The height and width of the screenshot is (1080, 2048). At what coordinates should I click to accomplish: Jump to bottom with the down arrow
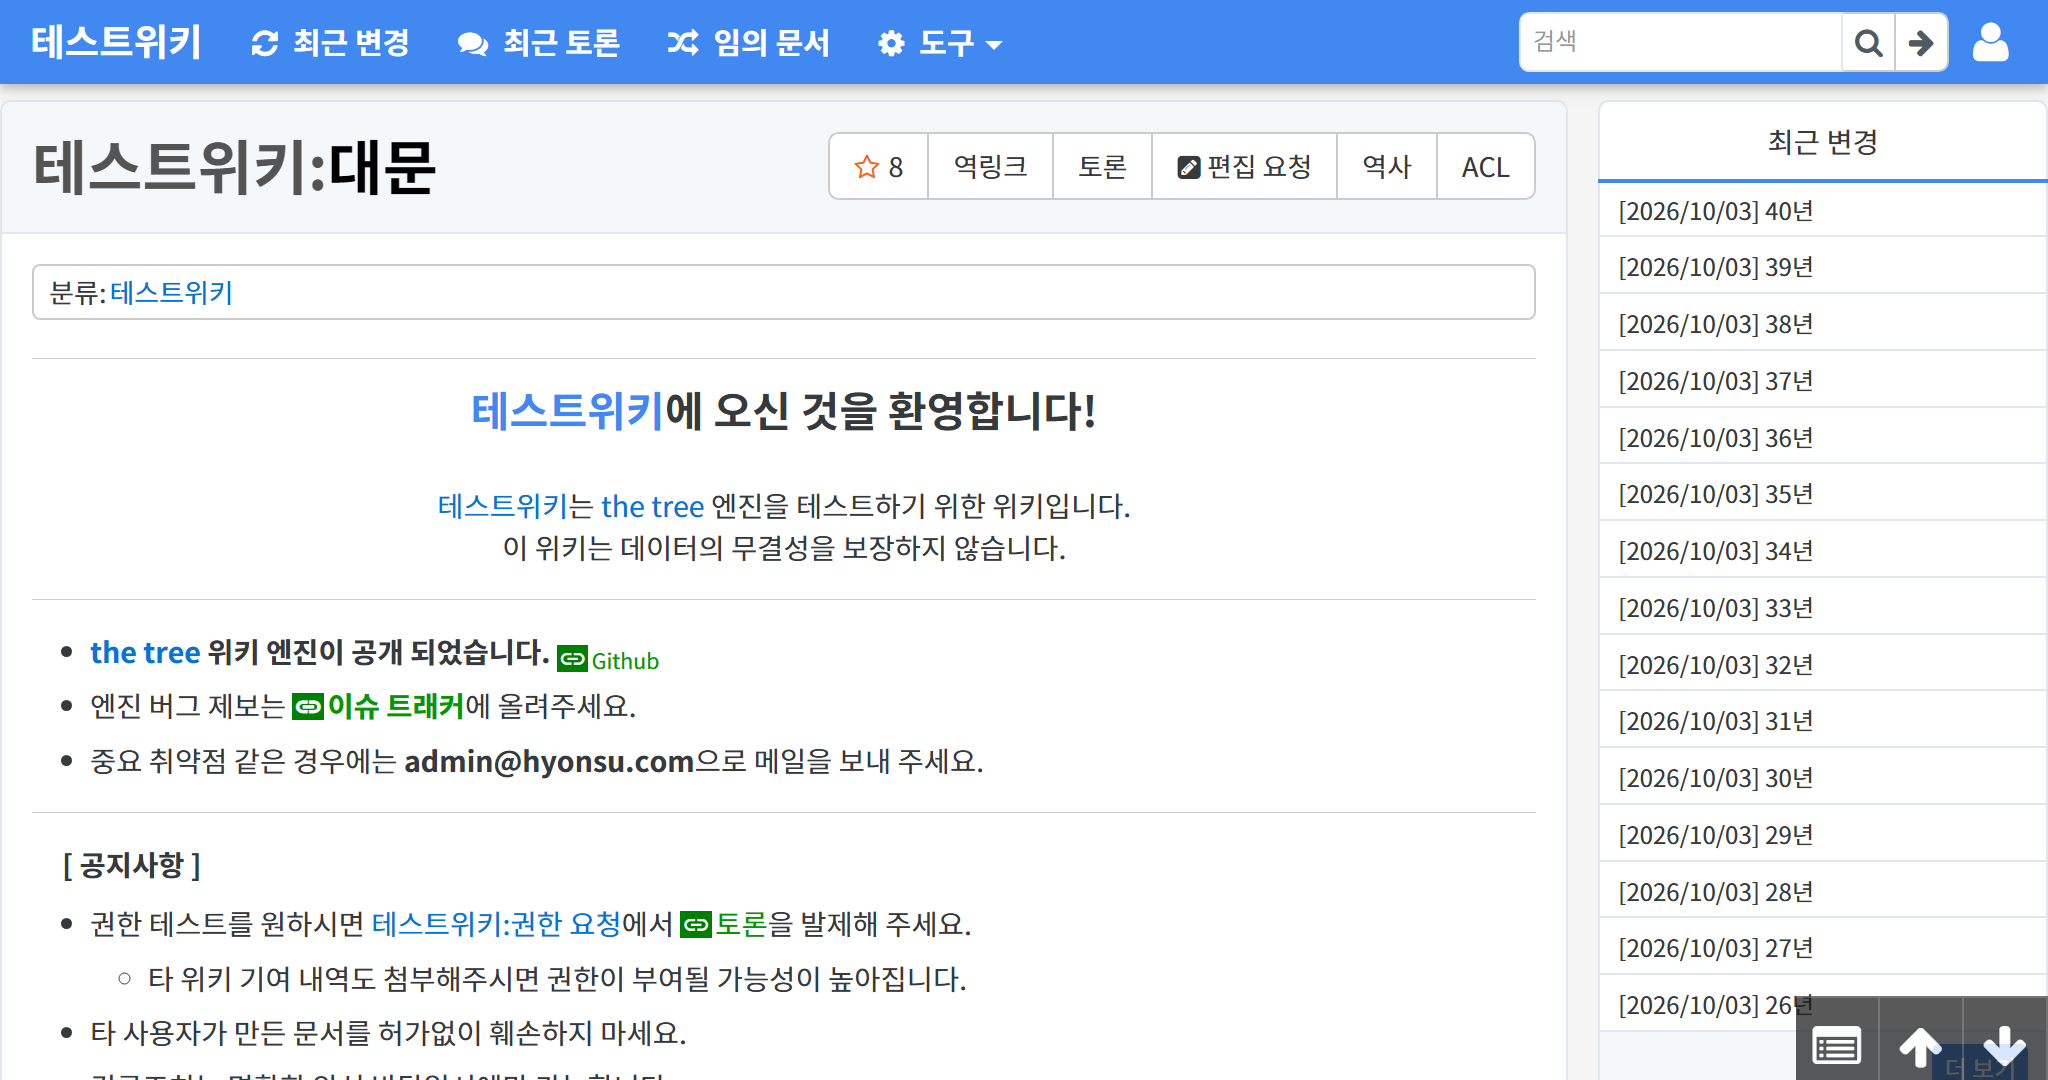pyautogui.click(x=2004, y=1046)
